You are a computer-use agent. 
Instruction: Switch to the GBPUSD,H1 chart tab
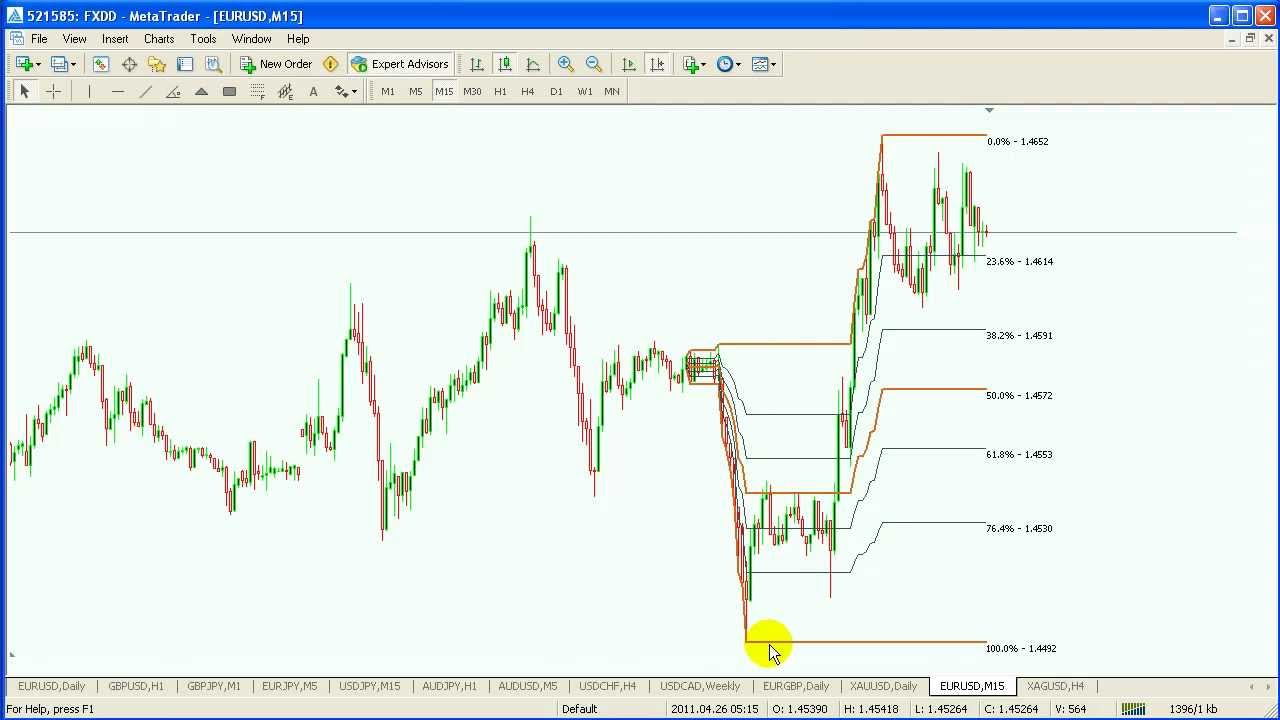(x=136, y=686)
